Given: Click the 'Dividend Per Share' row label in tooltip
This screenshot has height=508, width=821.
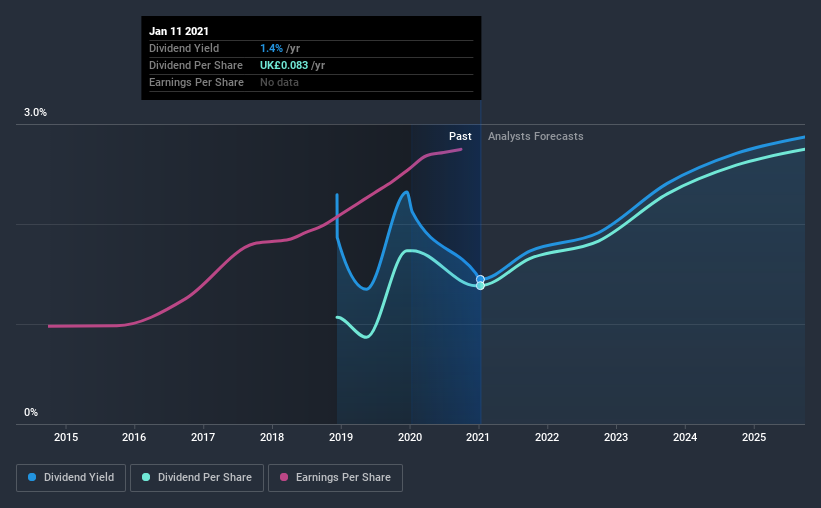Looking at the screenshot, I should [196, 65].
